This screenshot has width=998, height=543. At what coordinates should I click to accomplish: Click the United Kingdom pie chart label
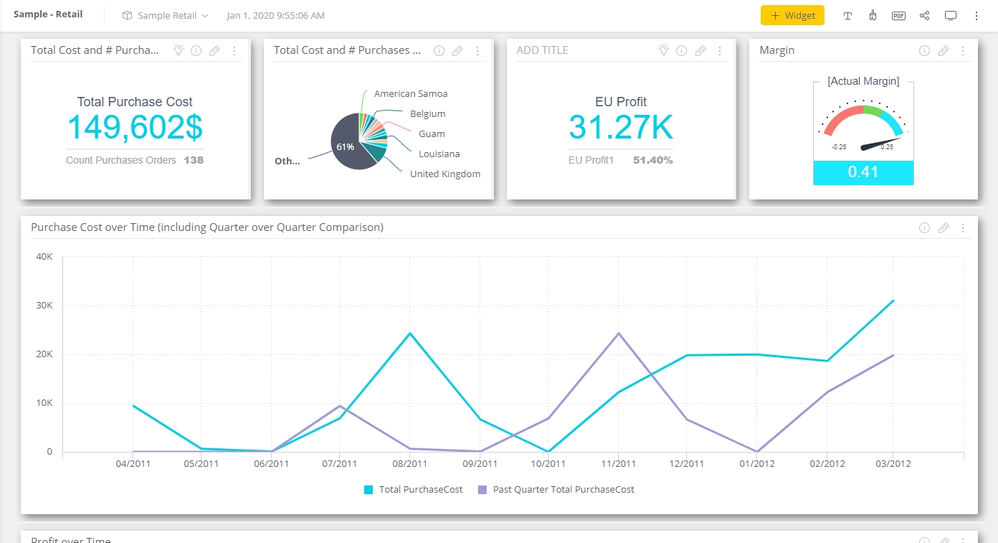tap(445, 174)
